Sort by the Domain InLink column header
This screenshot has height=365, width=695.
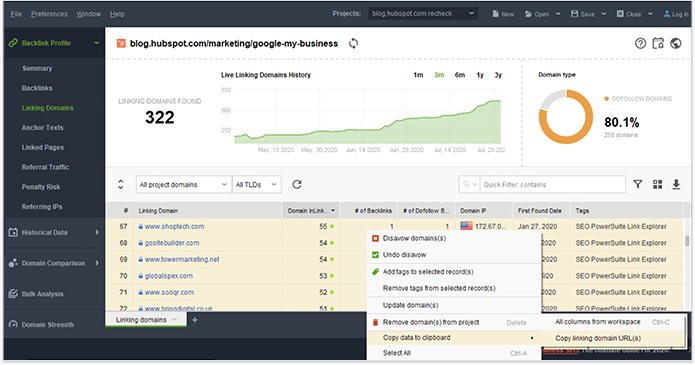click(311, 211)
